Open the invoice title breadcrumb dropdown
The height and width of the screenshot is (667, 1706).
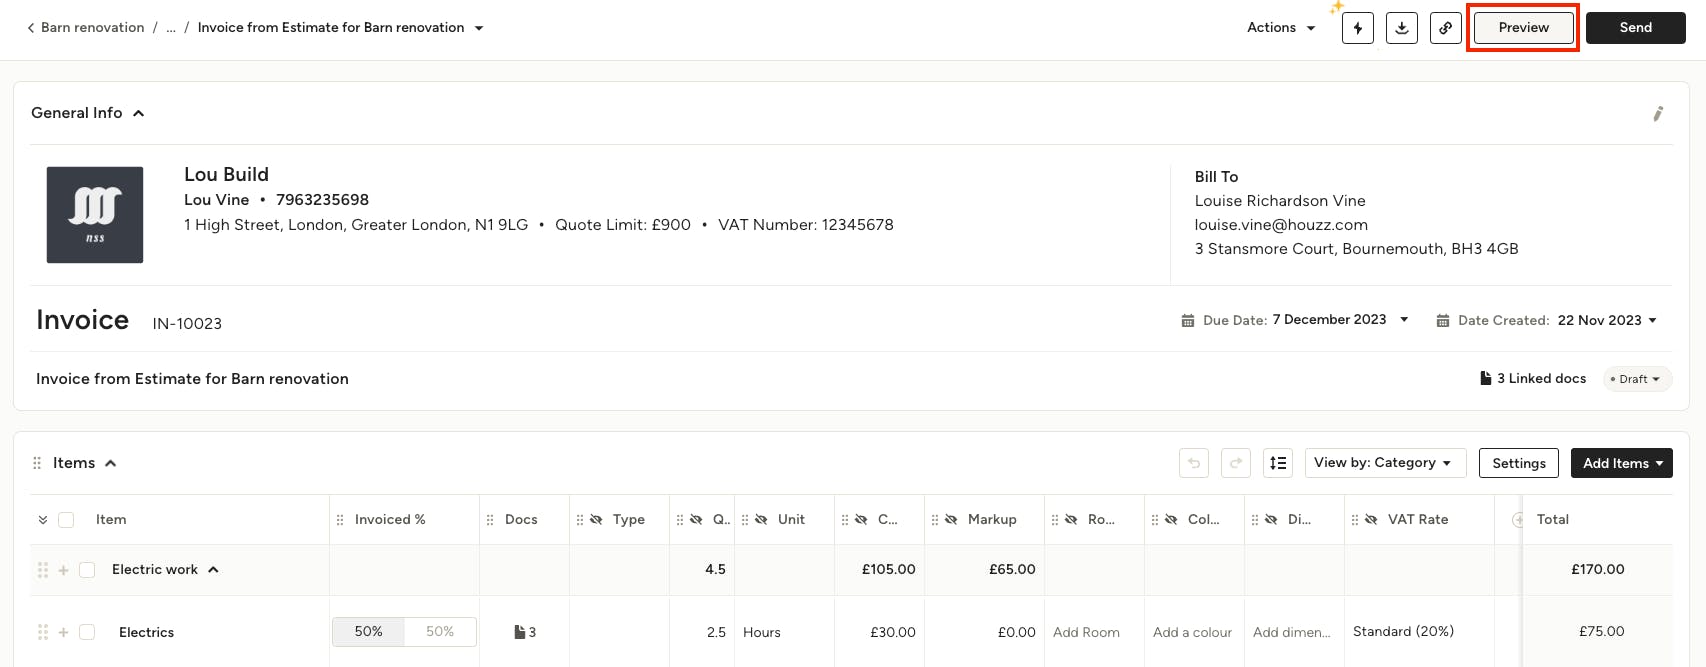tap(479, 28)
